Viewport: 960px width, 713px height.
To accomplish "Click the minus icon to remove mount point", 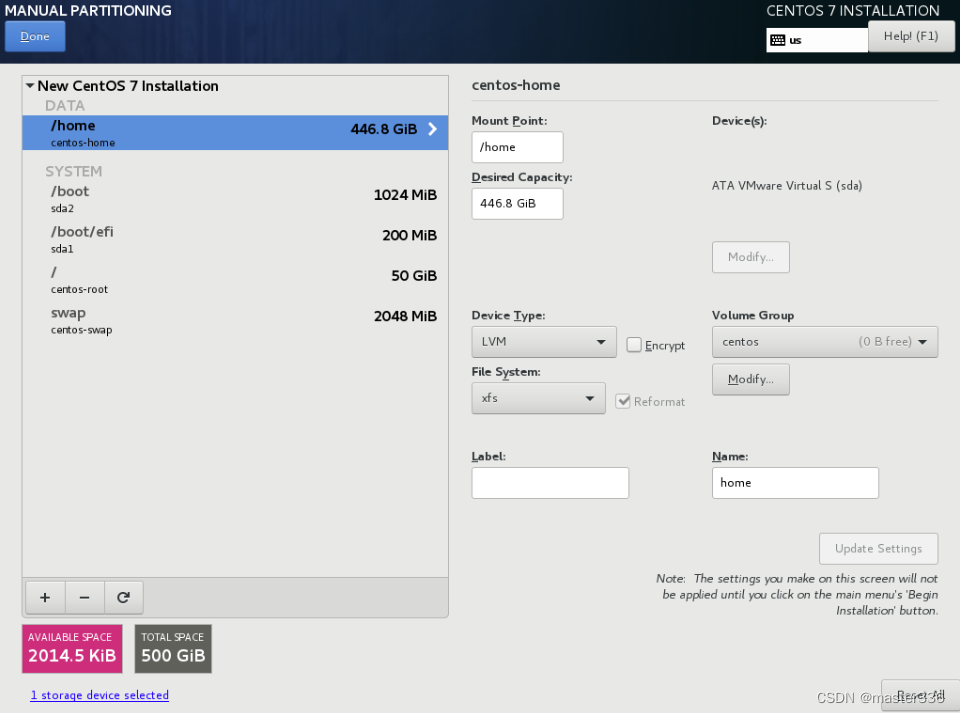I will 84,597.
